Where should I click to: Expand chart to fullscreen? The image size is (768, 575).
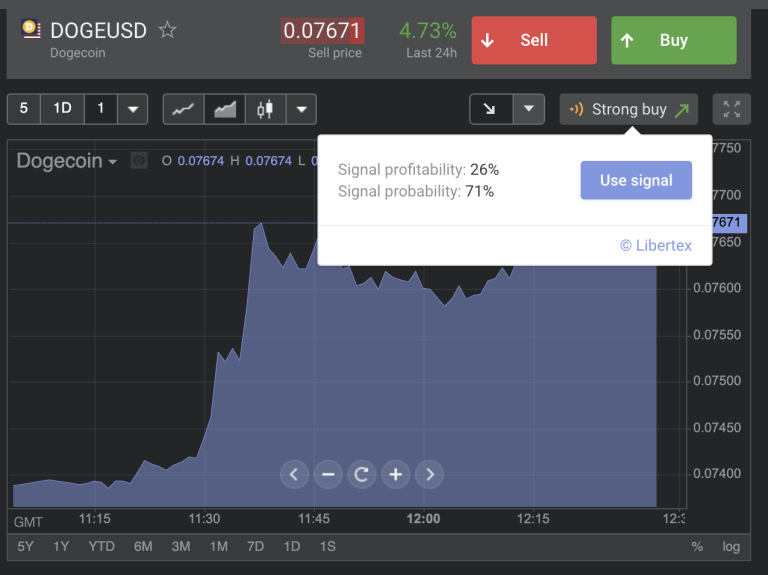[x=732, y=109]
